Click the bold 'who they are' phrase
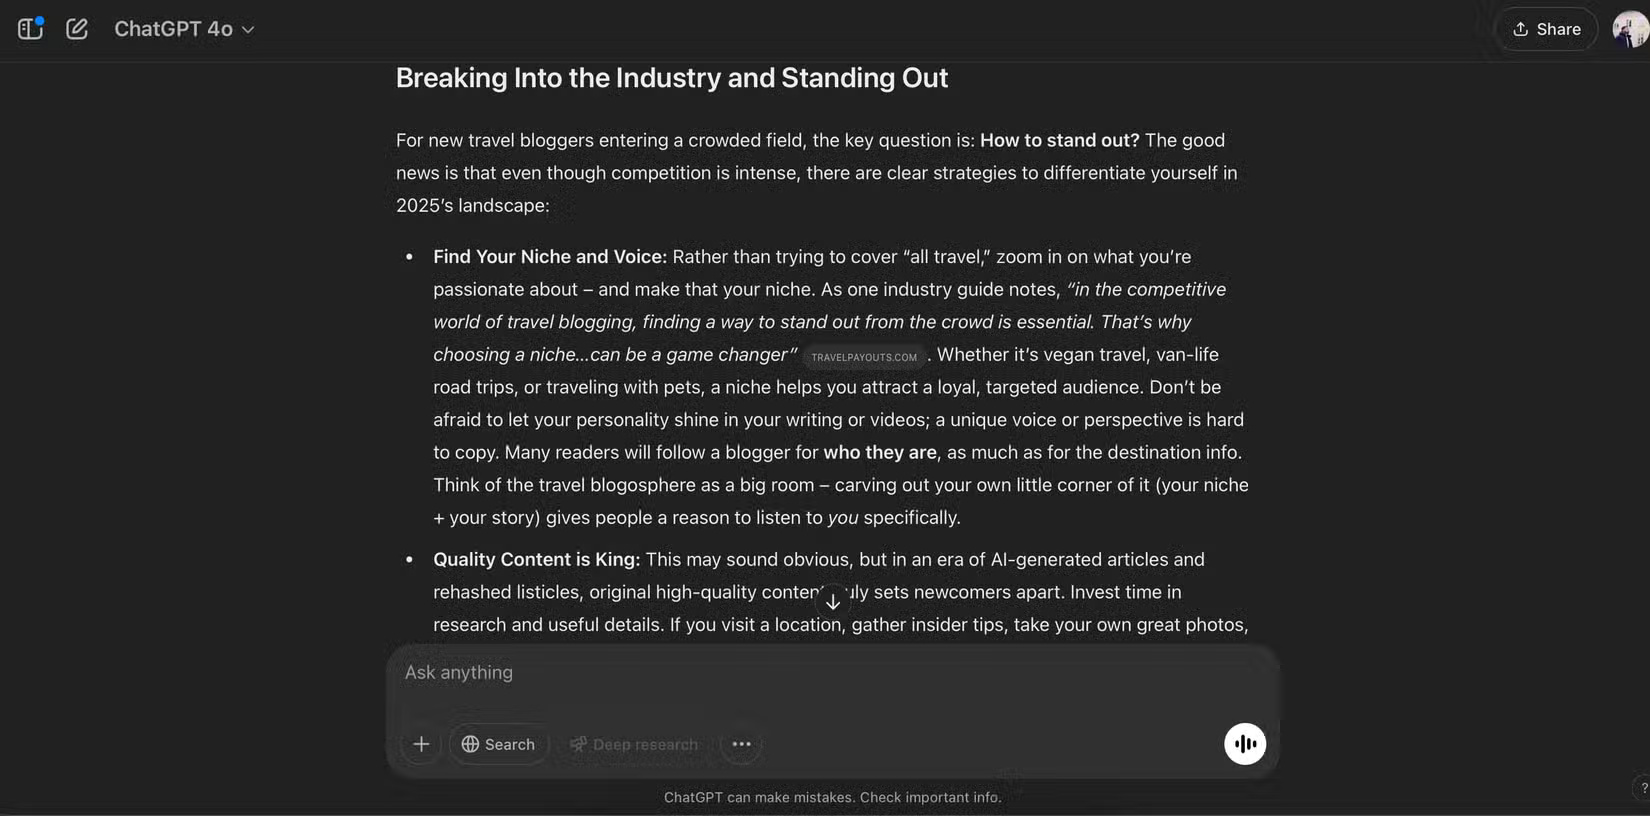The image size is (1650, 816). [x=880, y=453]
